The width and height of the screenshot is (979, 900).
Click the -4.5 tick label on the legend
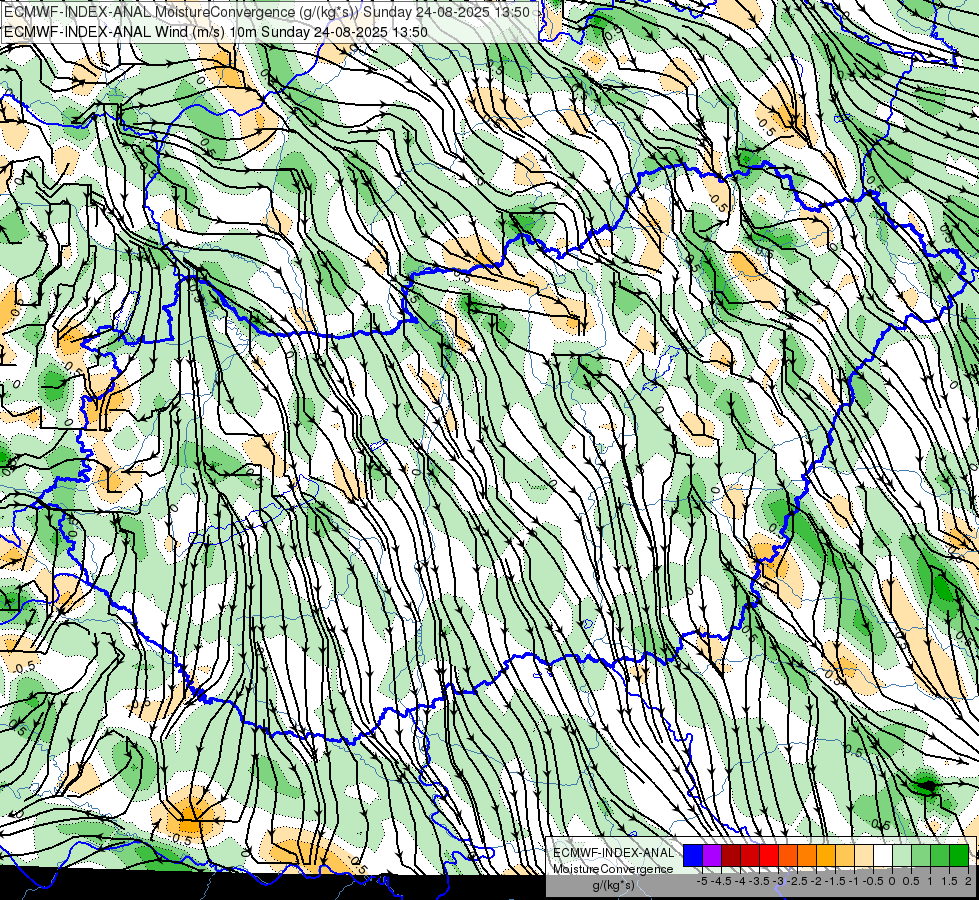(721, 881)
